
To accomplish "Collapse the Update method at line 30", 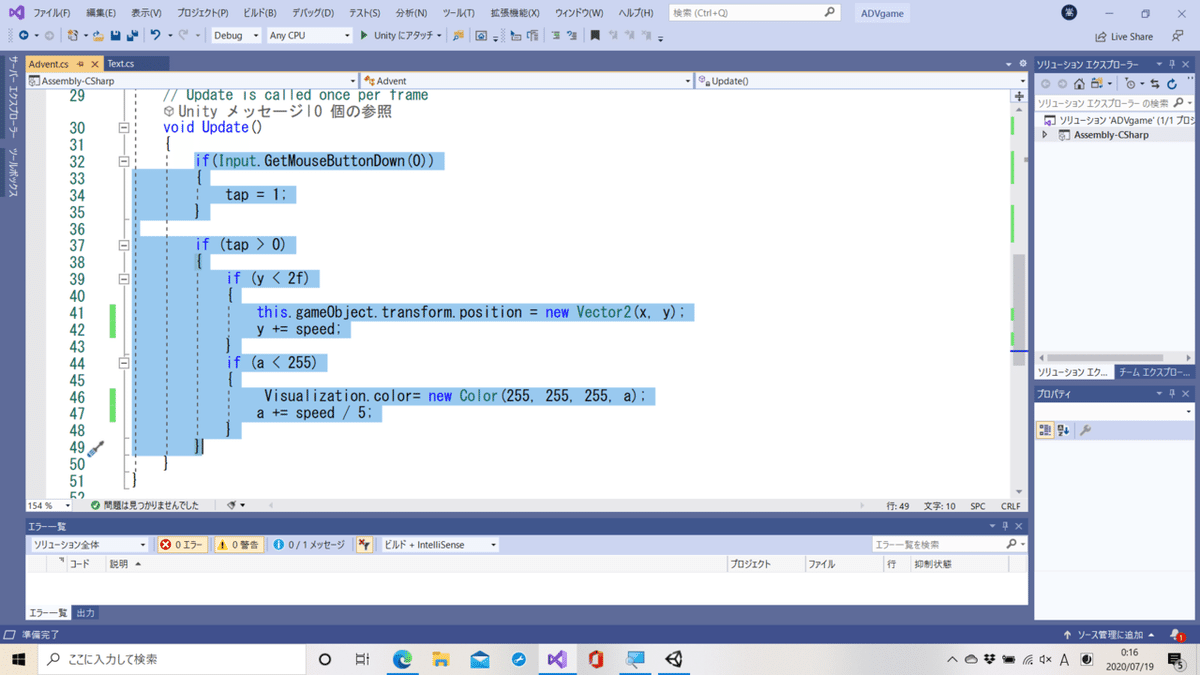I will [124, 128].
